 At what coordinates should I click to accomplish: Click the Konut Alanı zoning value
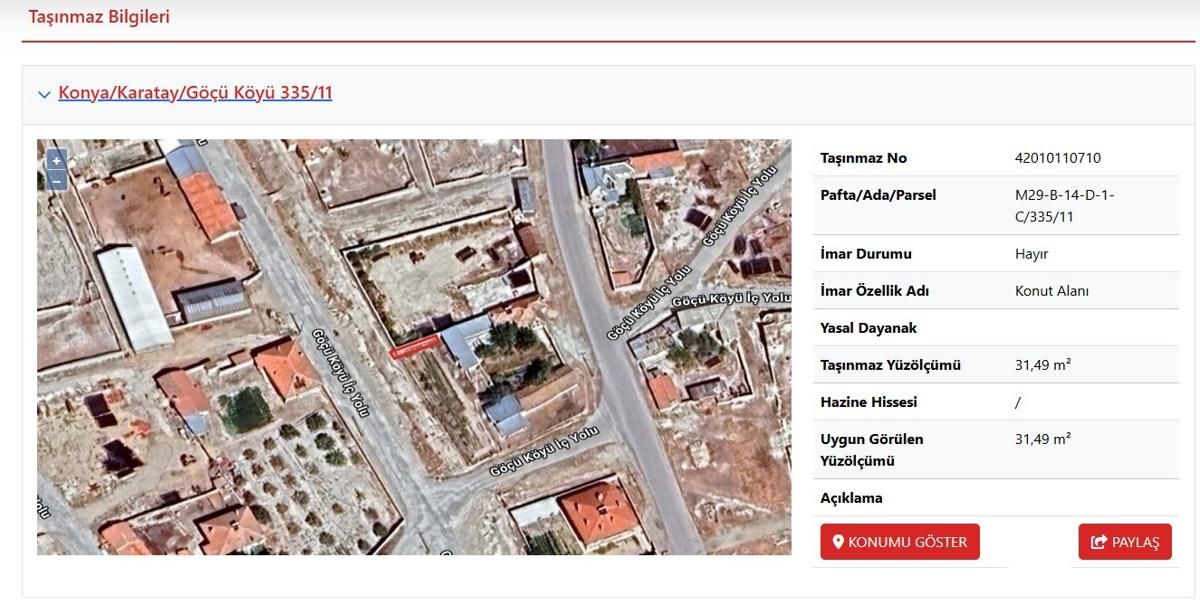click(1051, 291)
